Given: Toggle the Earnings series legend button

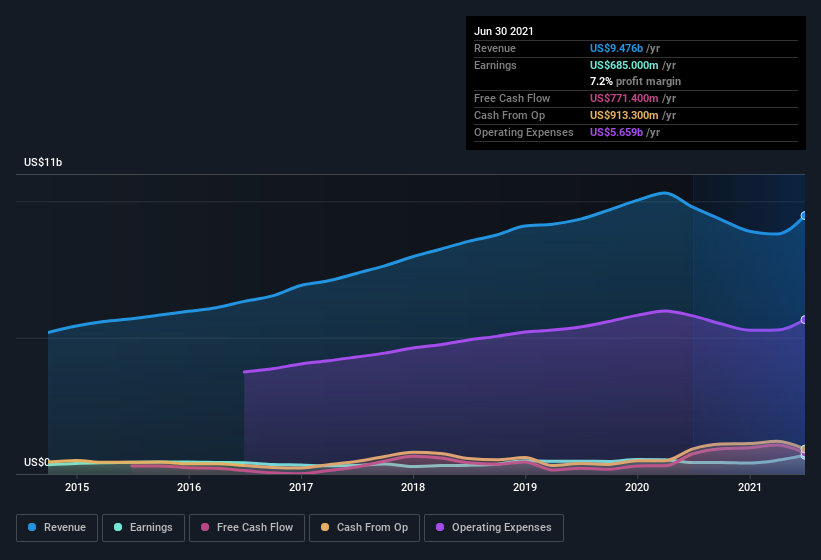Looking at the screenshot, I should [143, 528].
